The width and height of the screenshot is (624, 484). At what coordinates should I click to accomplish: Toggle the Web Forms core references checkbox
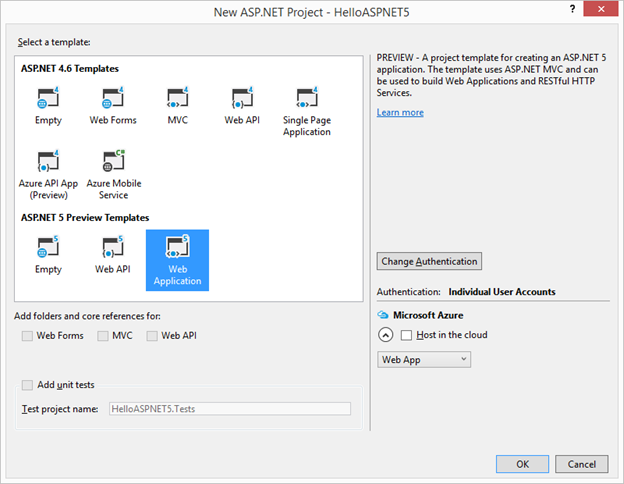[x=27, y=336]
